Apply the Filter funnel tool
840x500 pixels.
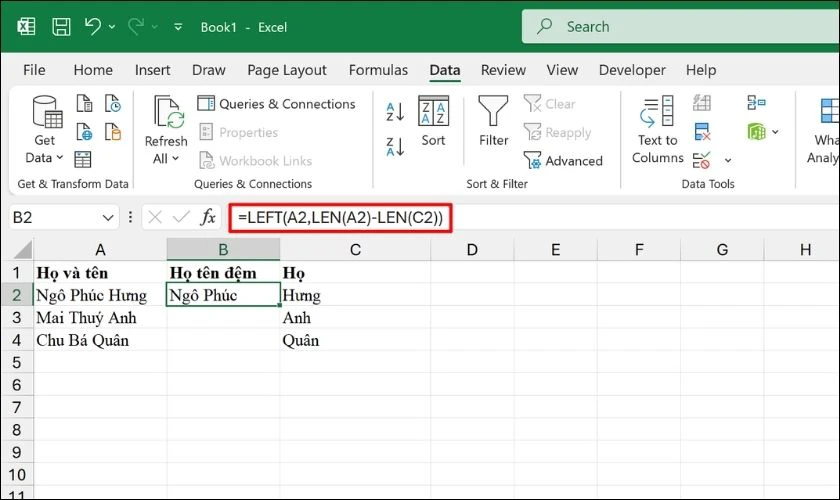493,121
